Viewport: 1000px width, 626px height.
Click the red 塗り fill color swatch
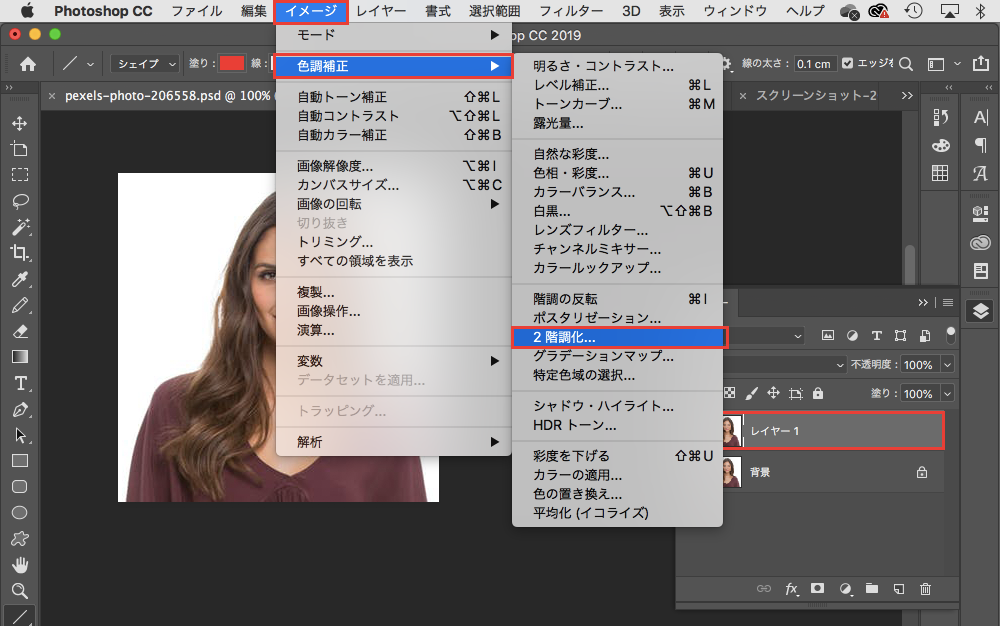coord(231,63)
